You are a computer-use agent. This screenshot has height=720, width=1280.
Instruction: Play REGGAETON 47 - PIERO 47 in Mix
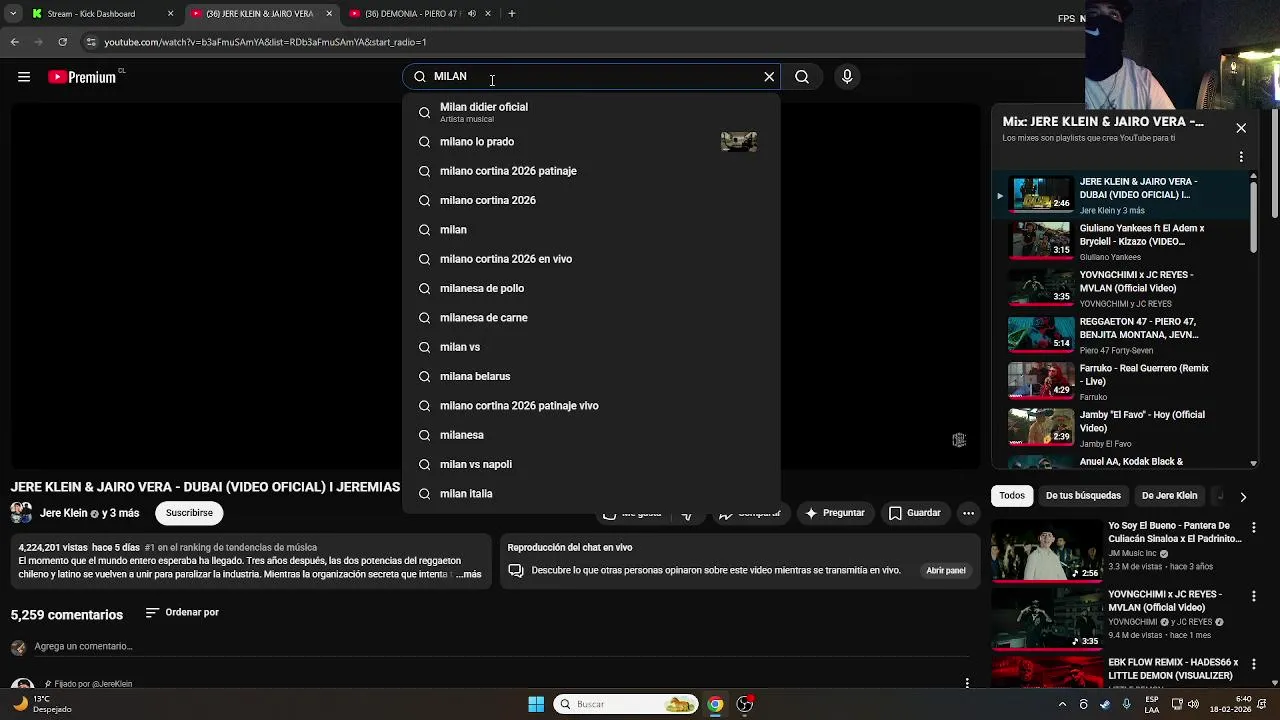tap(1120, 335)
